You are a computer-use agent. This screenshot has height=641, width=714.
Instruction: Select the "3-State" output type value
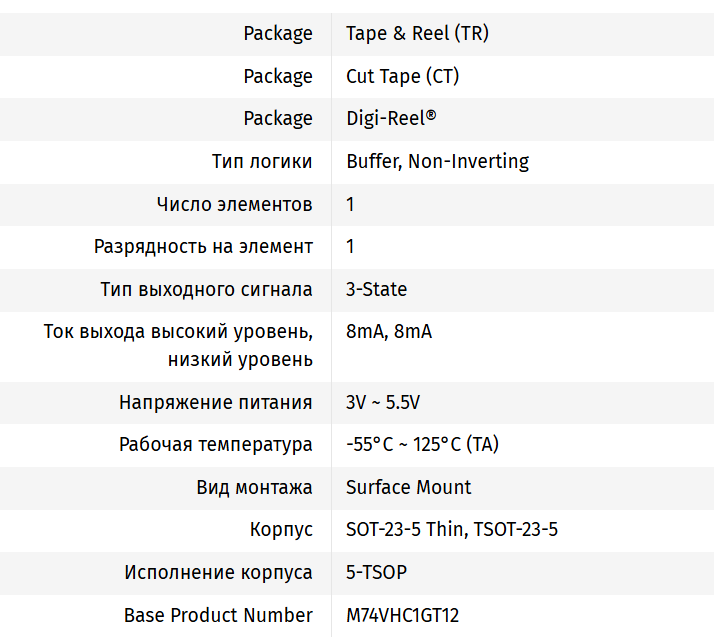click(376, 289)
